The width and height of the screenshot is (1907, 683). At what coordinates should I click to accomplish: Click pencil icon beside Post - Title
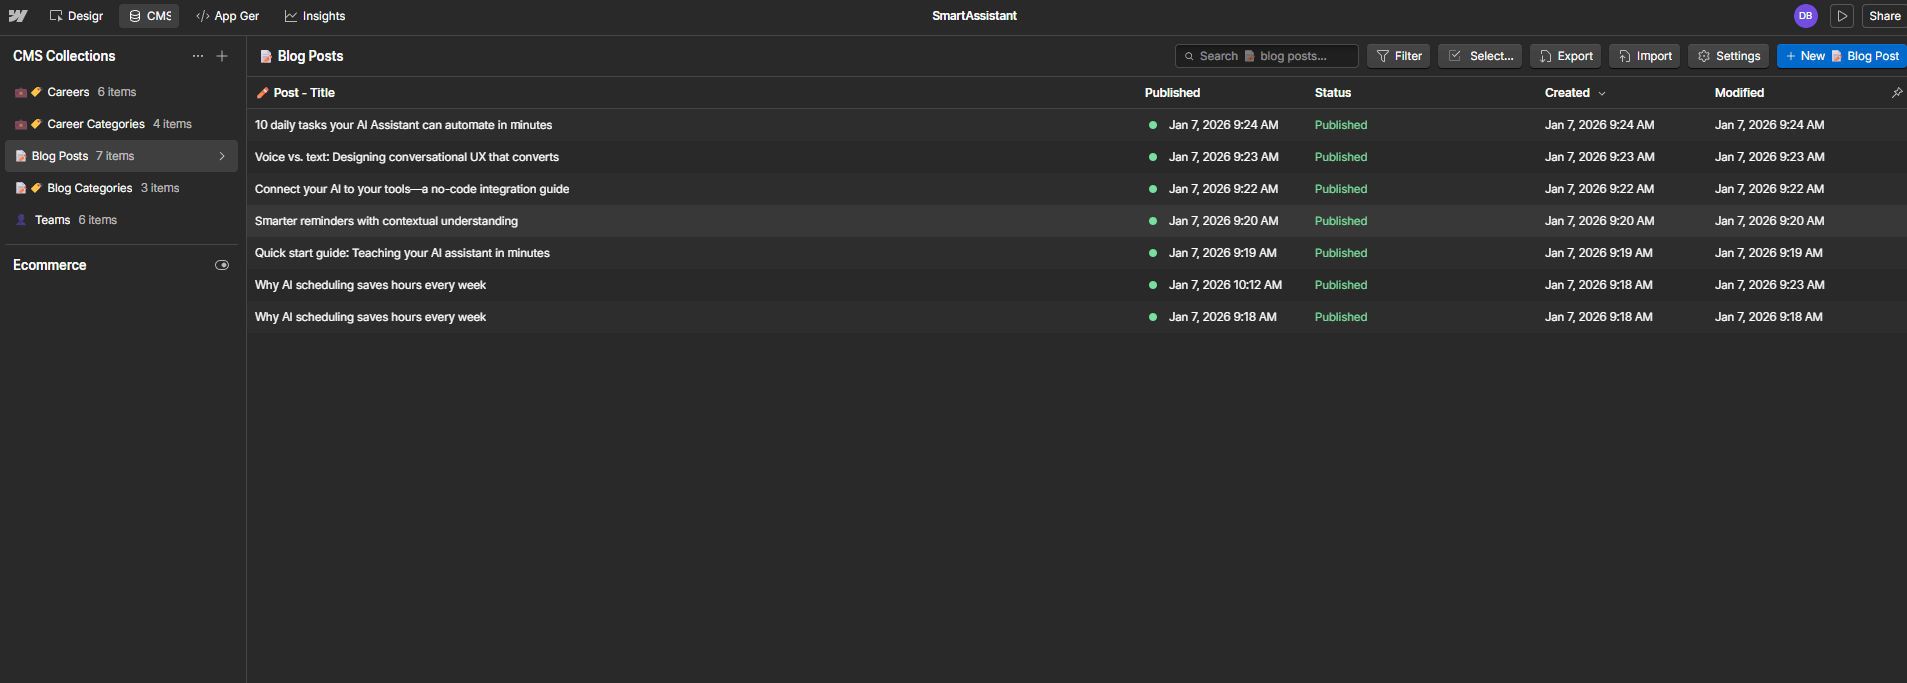click(x=262, y=93)
